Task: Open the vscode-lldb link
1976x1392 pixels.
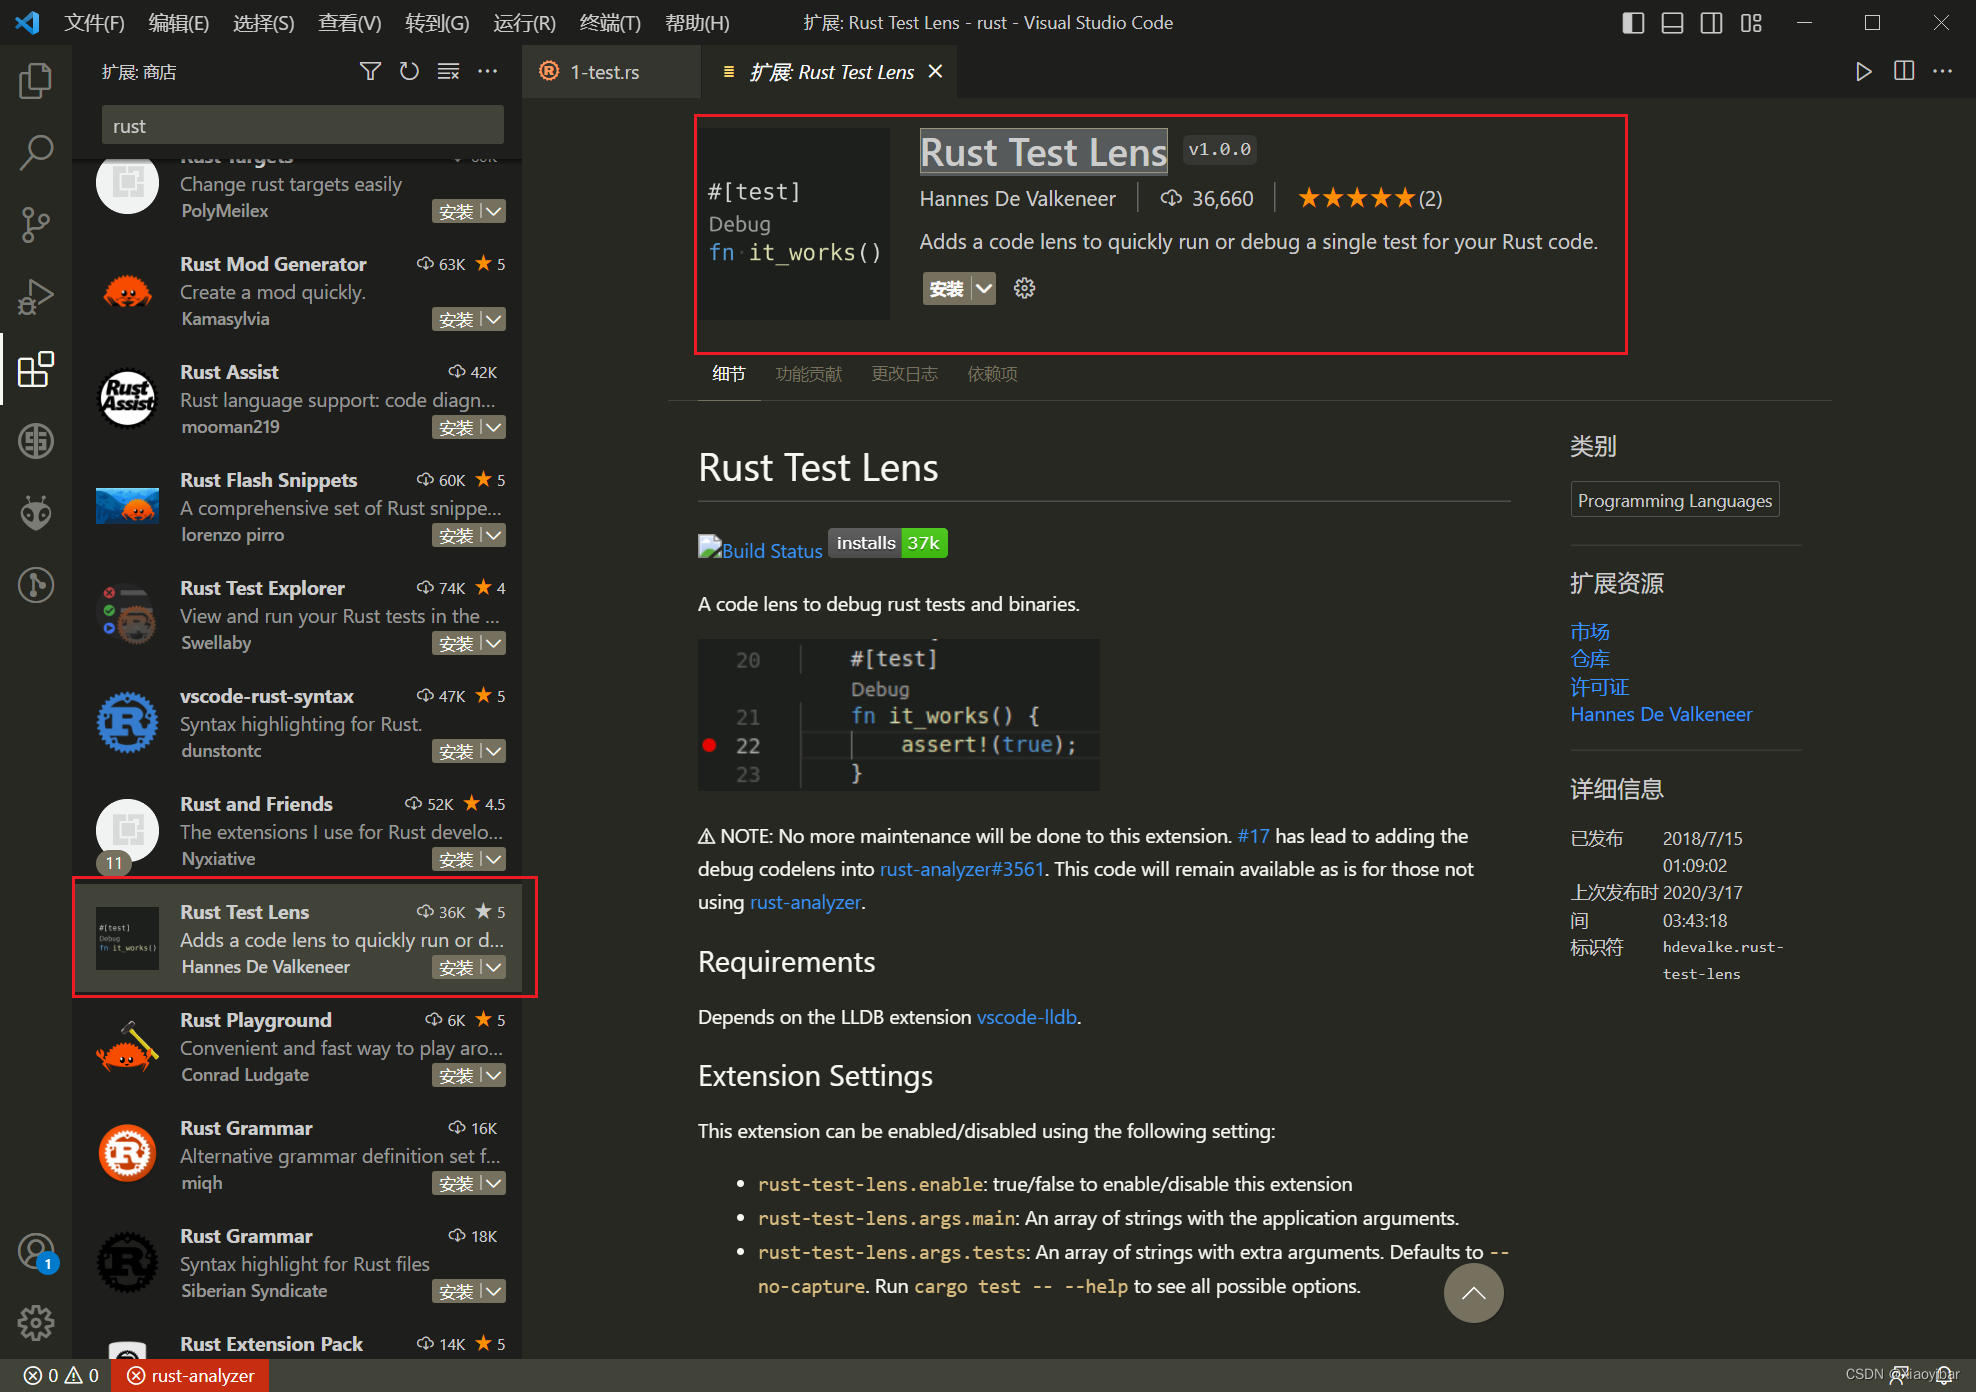Action: click(1026, 1017)
